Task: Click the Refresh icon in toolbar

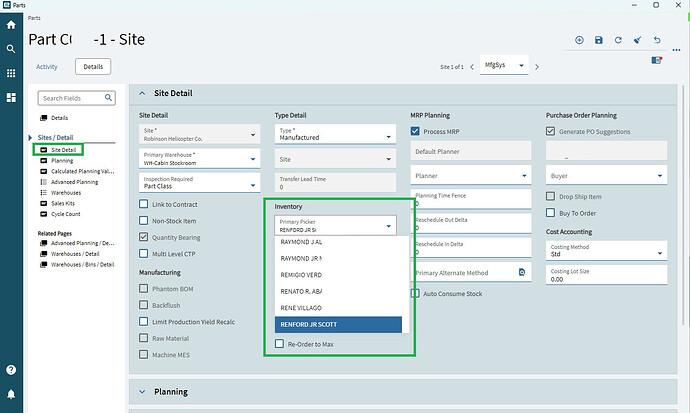Action: point(618,40)
